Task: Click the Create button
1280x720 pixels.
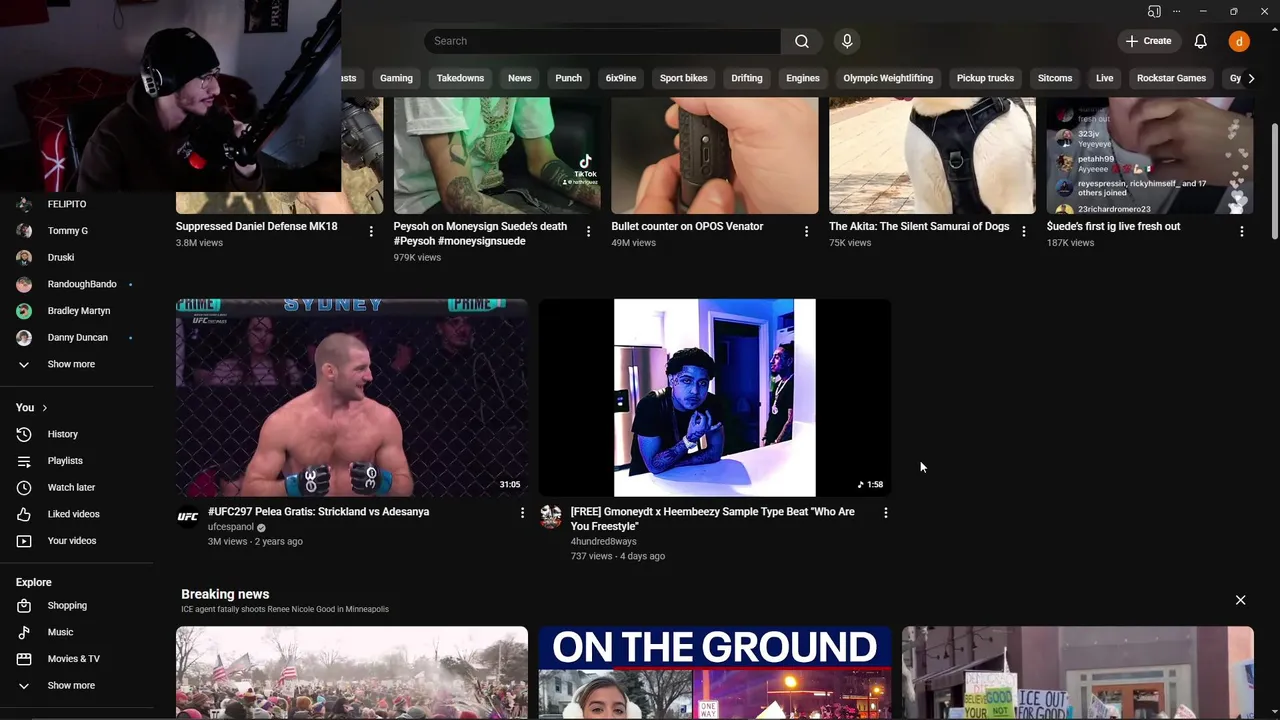Action: (1148, 41)
